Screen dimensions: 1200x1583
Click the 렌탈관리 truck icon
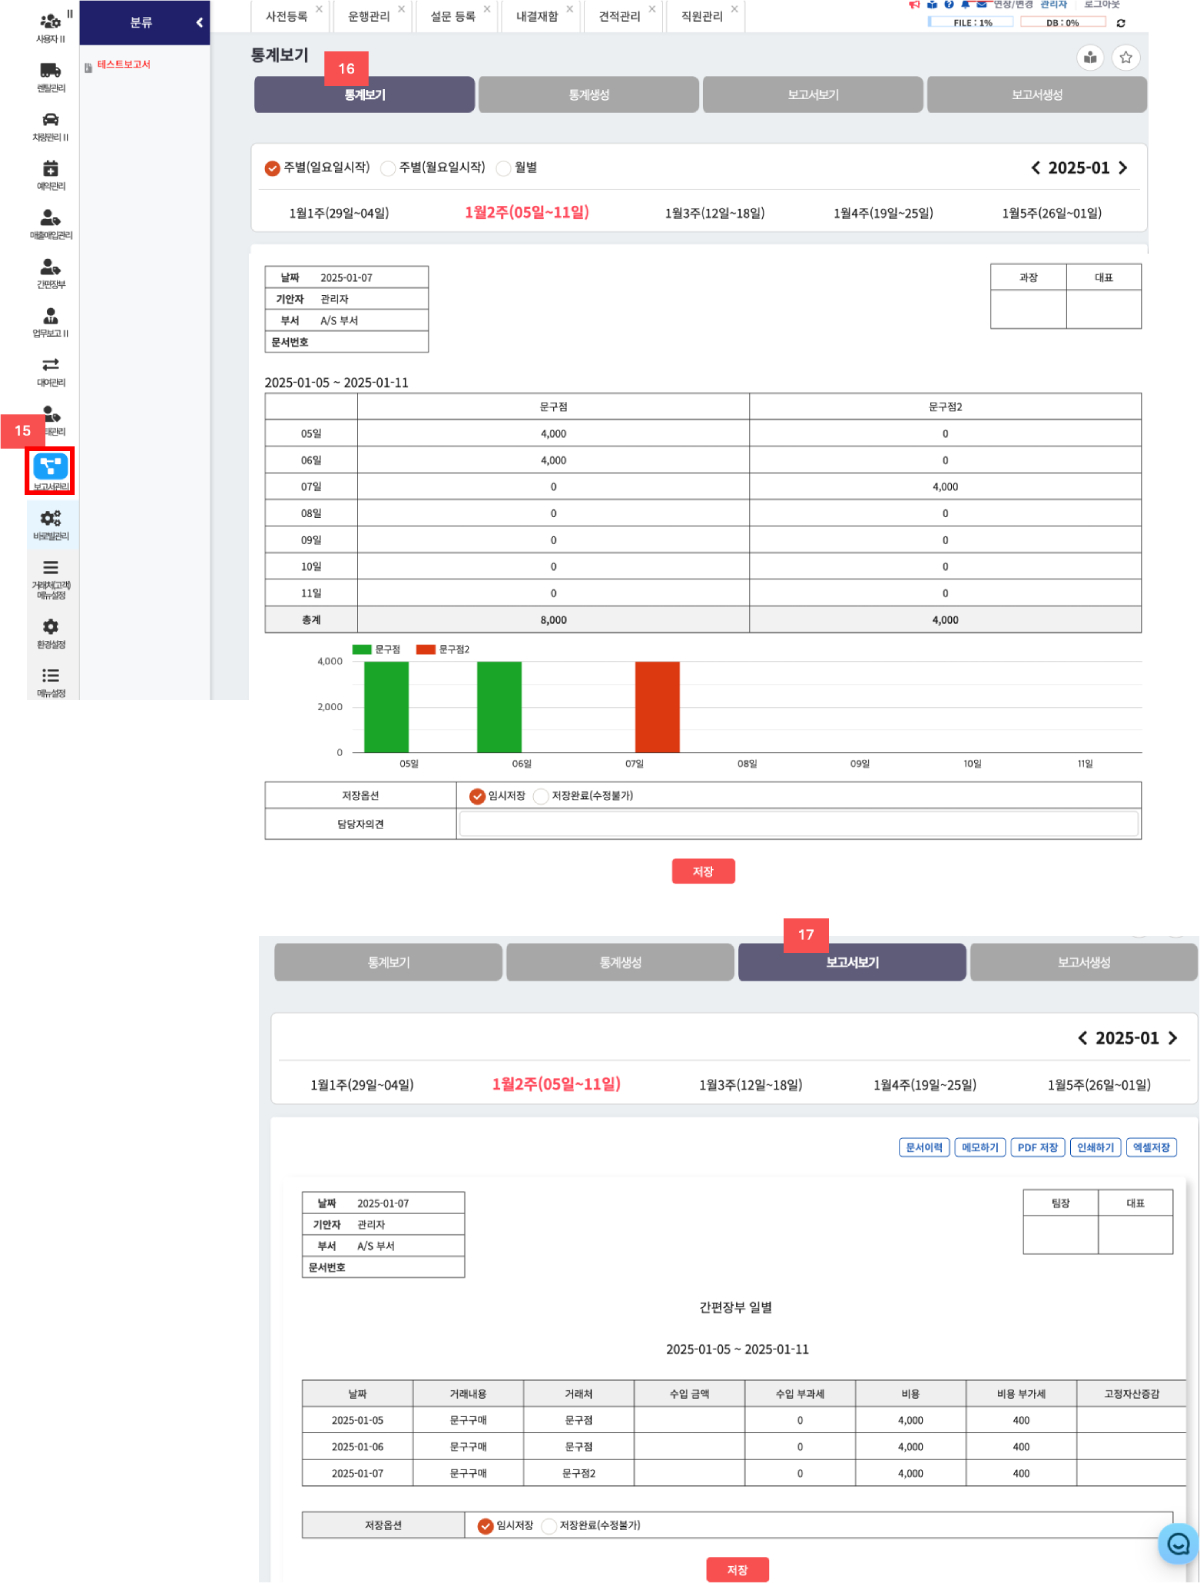click(x=50, y=71)
